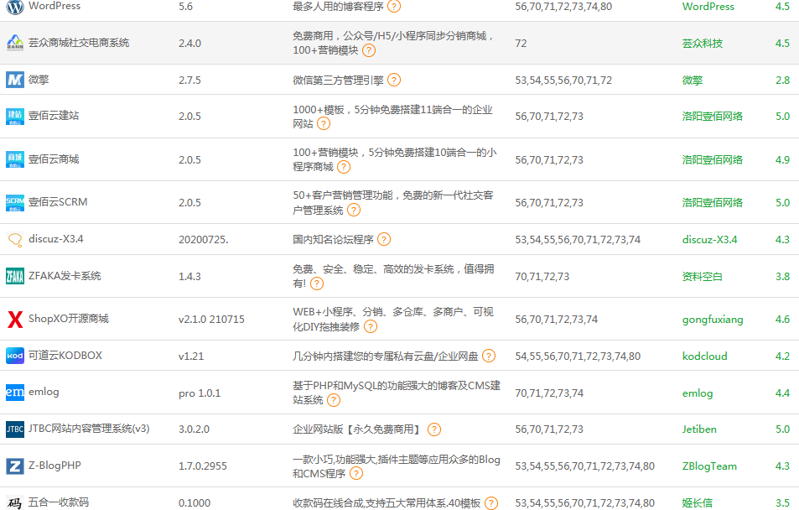This screenshot has width=799, height=510.
Task: Open help icon in ShopXO description
Action: tap(370, 327)
